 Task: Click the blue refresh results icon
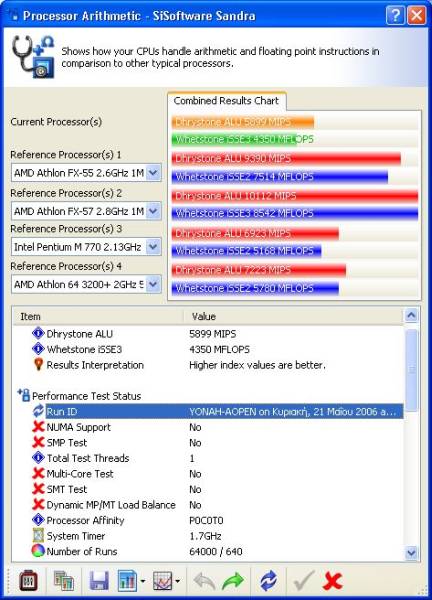pyautogui.click(x=269, y=581)
